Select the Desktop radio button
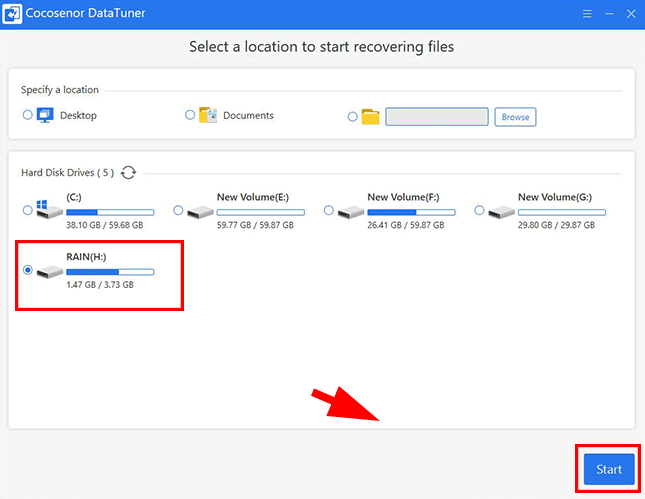This screenshot has width=645, height=499. point(28,116)
